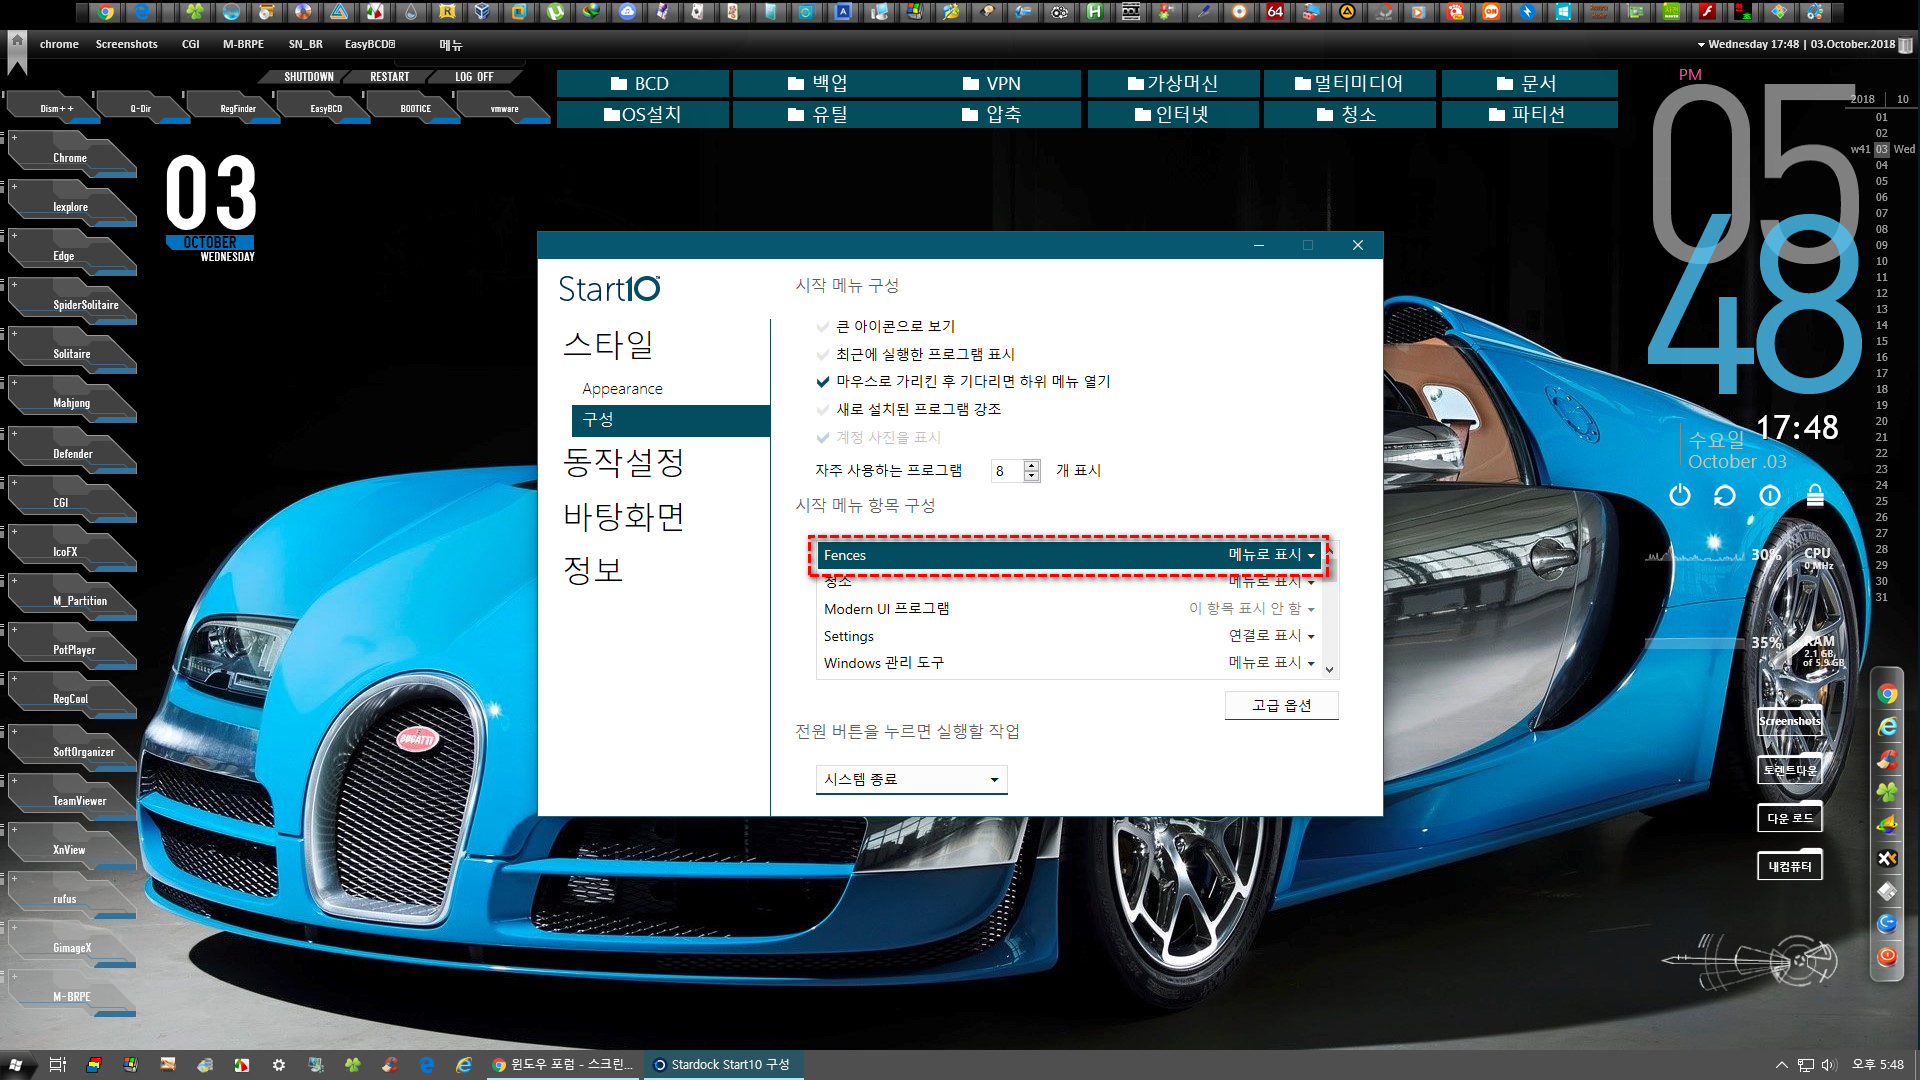The height and width of the screenshot is (1080, 1920).
Task: Toggle 새로 설치된 프로그램 강조 checkbox
Action: 823,410
